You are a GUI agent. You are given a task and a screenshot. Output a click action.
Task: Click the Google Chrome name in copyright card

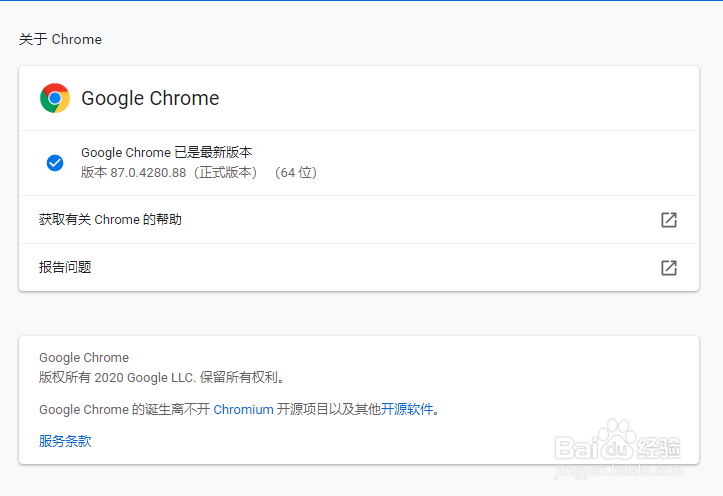click(84, 358)
